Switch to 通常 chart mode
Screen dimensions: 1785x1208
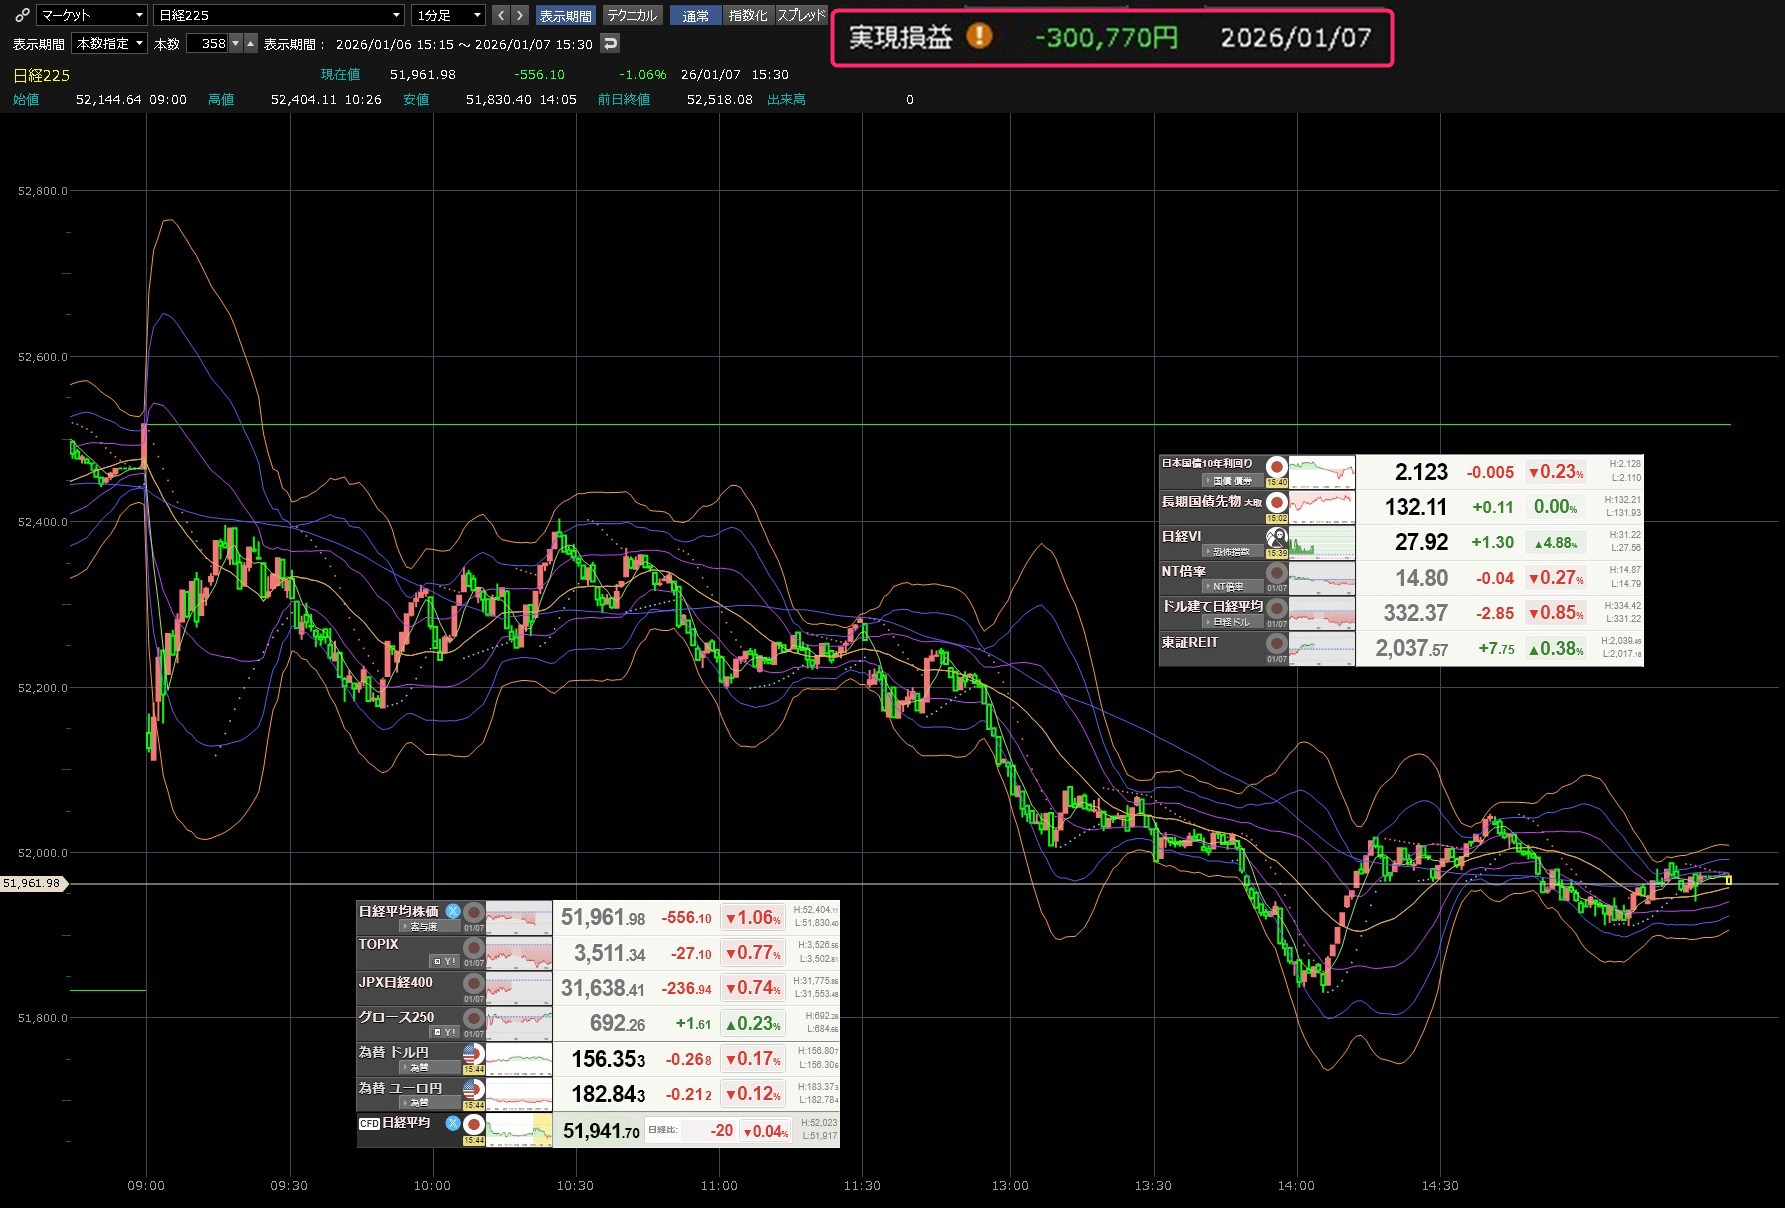click(695, 15)
